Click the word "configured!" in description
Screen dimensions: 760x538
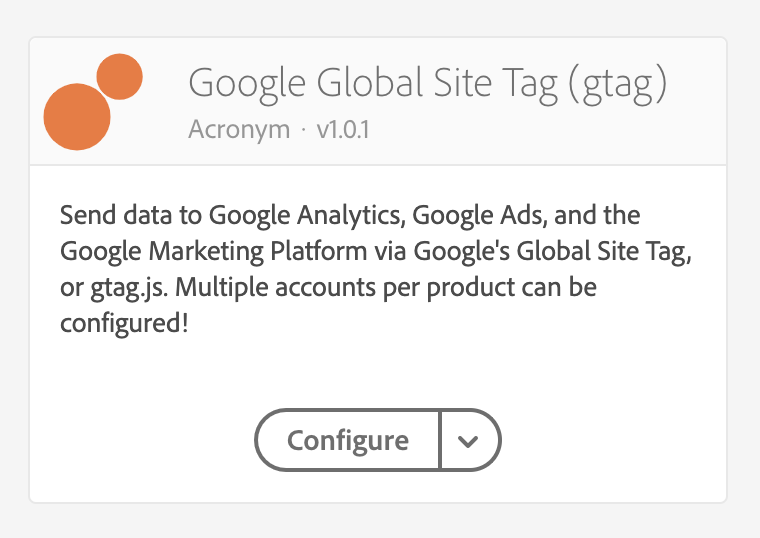click(x=124, y=324)
